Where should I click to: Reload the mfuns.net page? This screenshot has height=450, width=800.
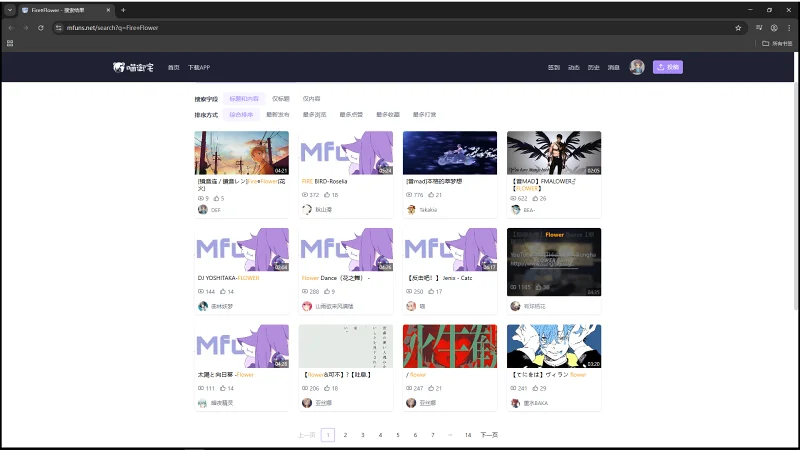41,28
